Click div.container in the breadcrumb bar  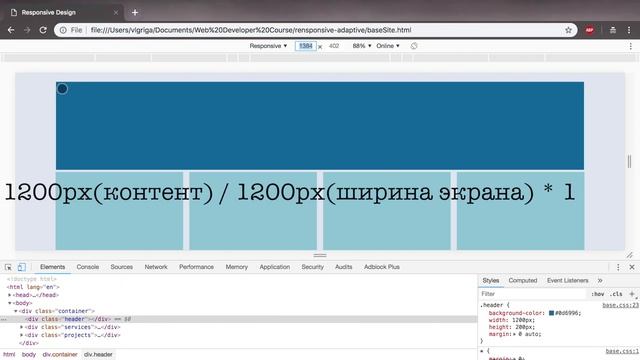click(x=60, y=355)
